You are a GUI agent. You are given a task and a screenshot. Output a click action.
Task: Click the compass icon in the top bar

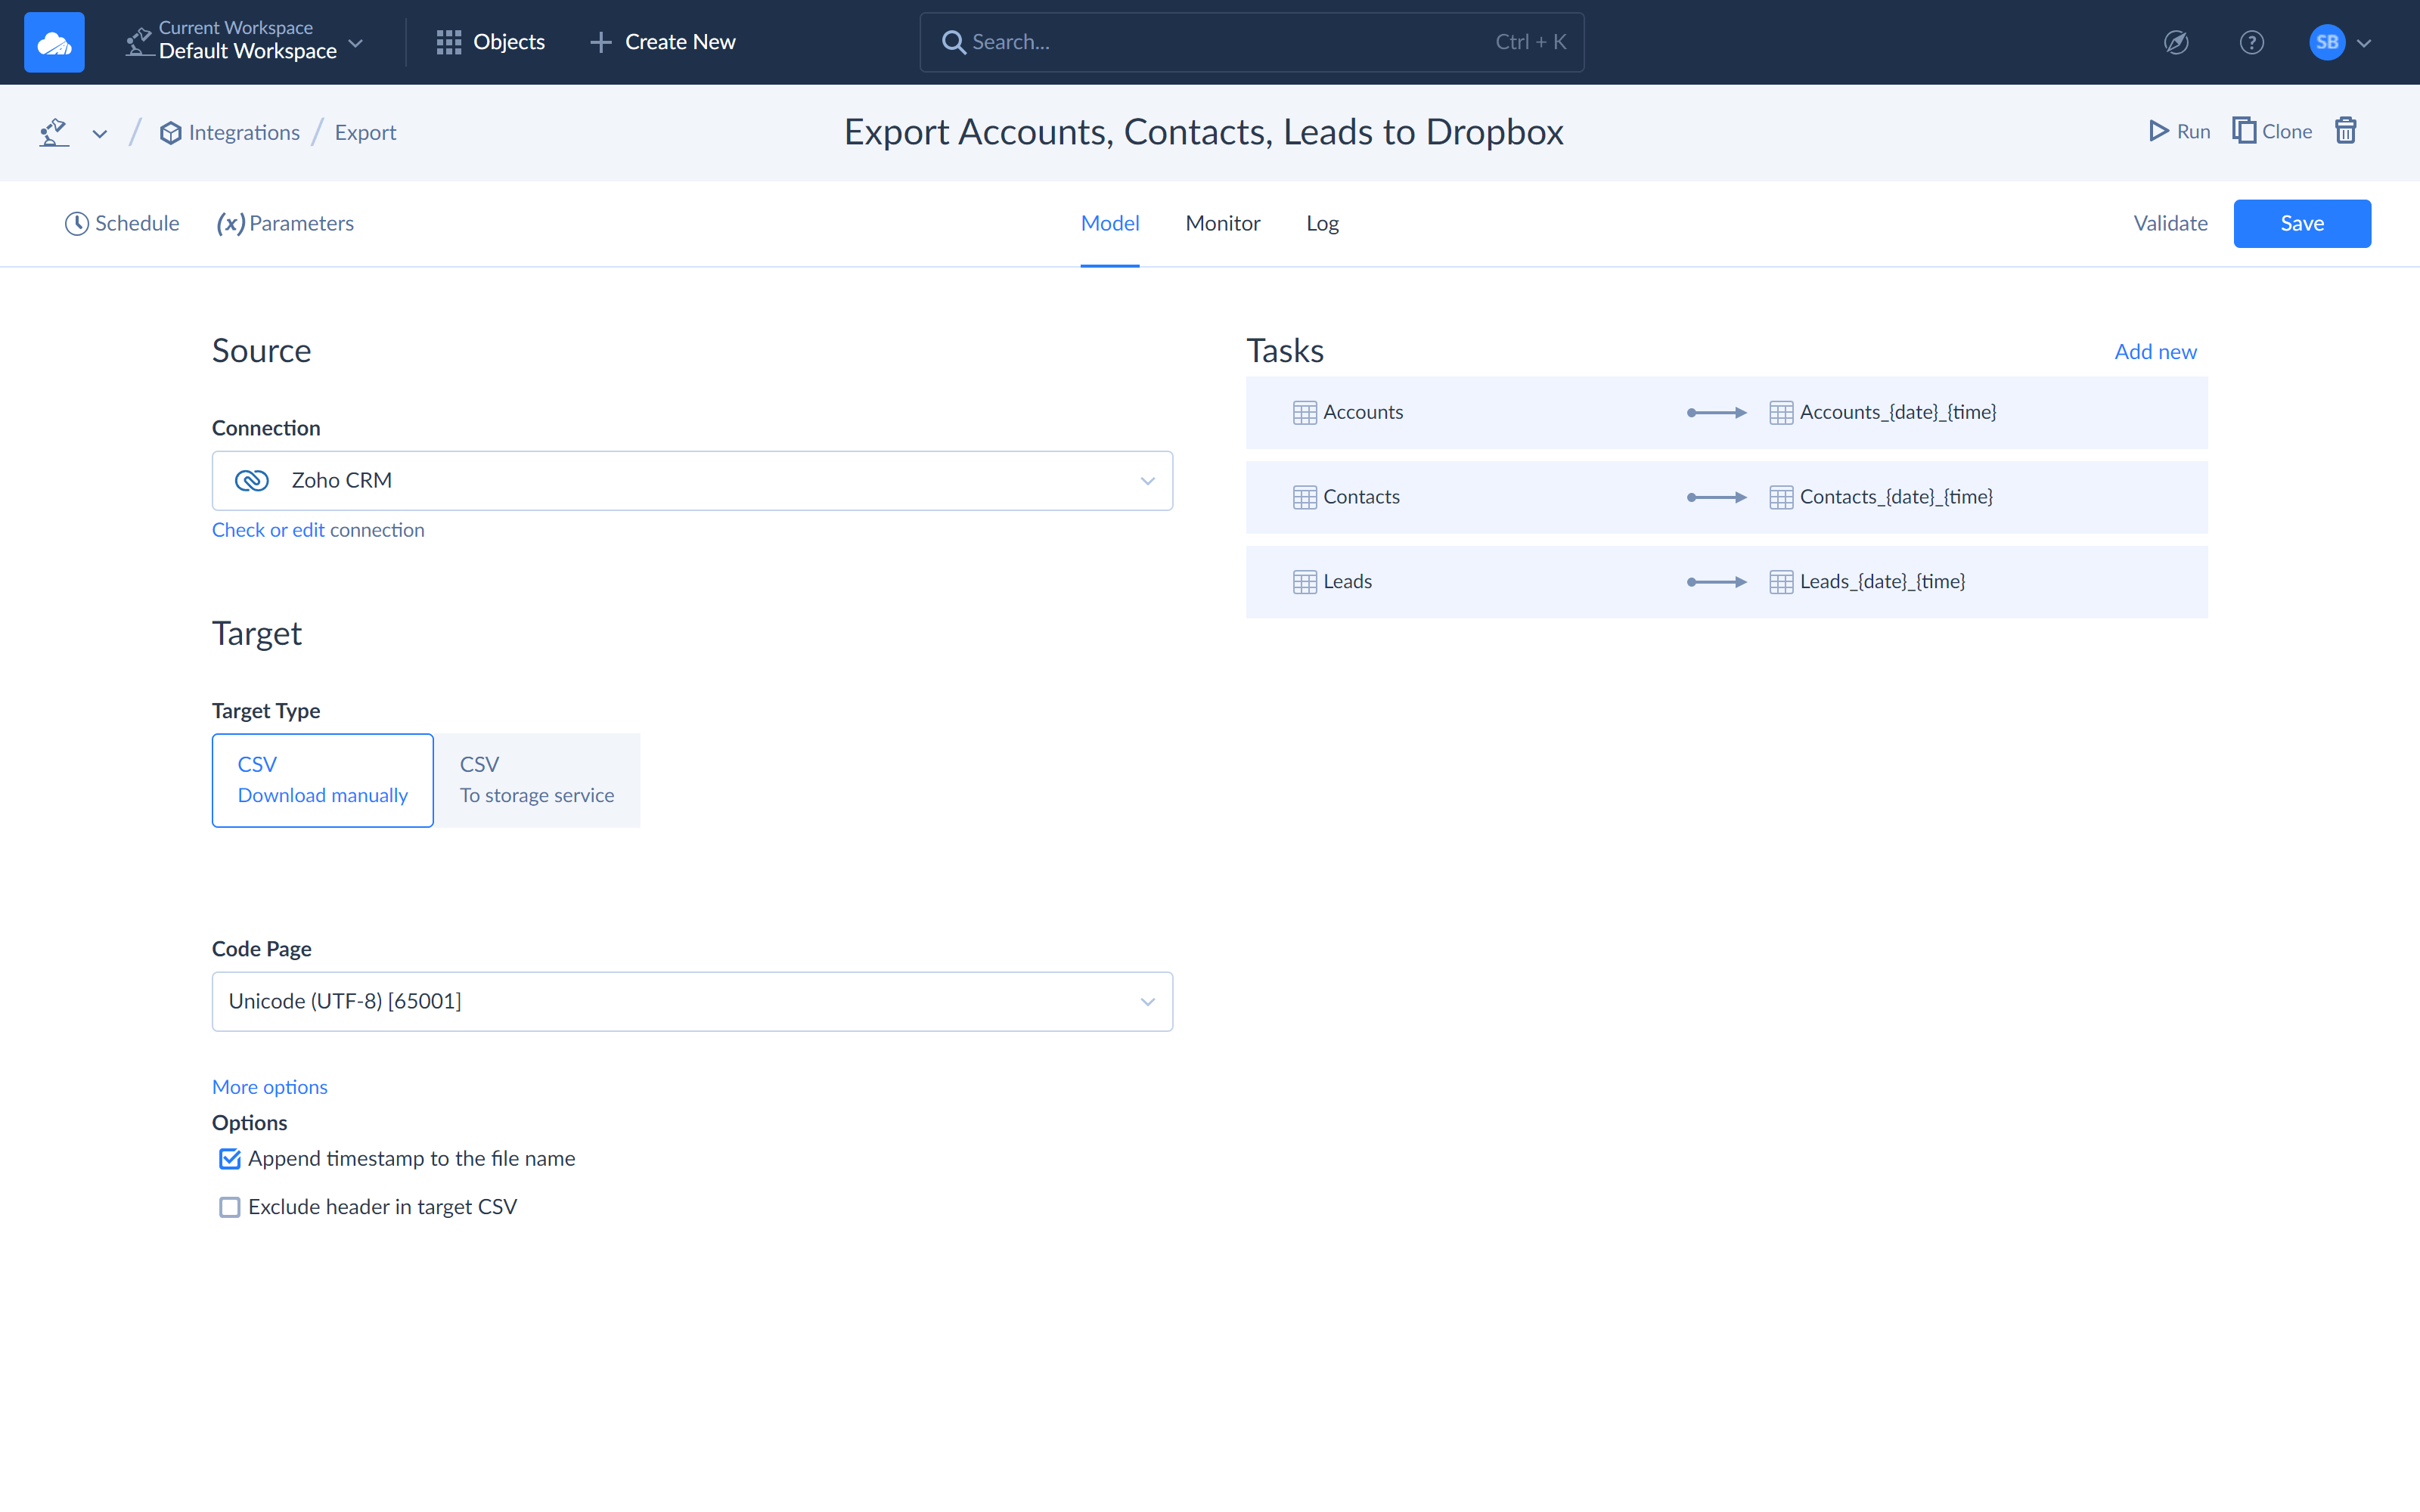(x=2176, y=42)
